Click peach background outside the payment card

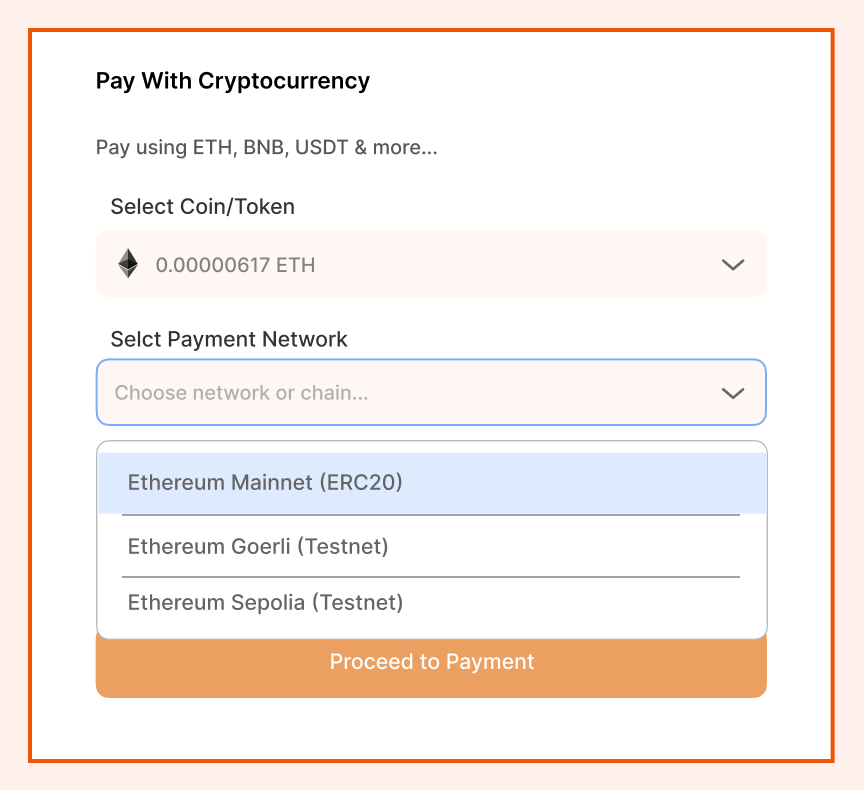pos(14,400)
